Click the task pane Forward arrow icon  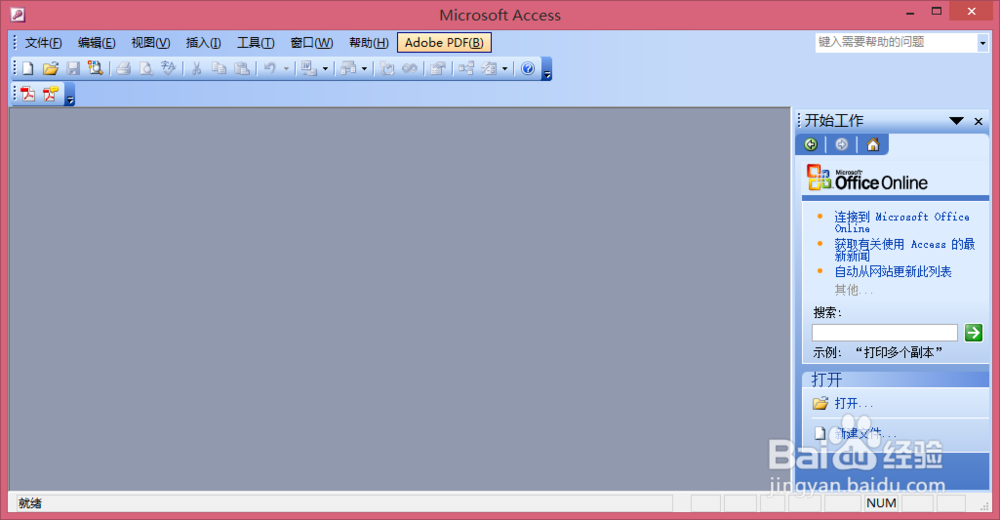click(842, 145)
